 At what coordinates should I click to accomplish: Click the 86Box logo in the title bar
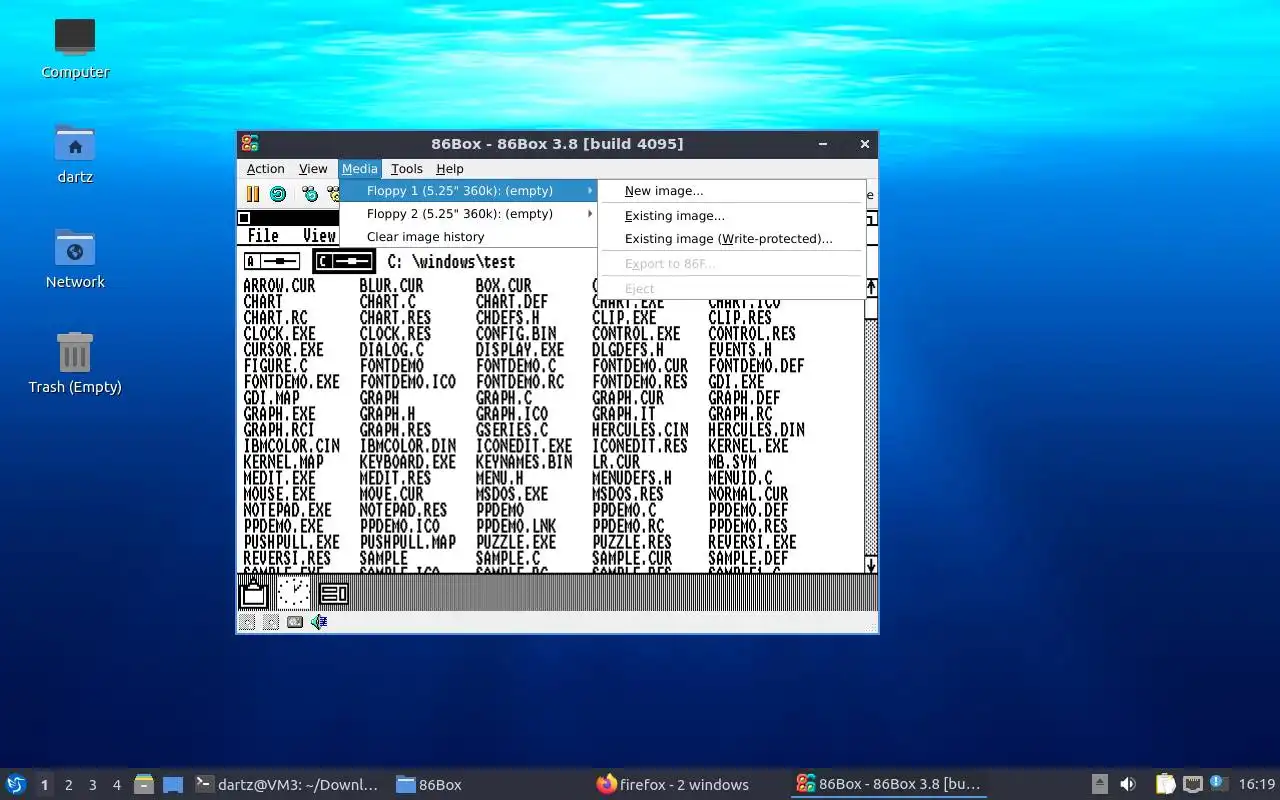(x=250, y=143)
